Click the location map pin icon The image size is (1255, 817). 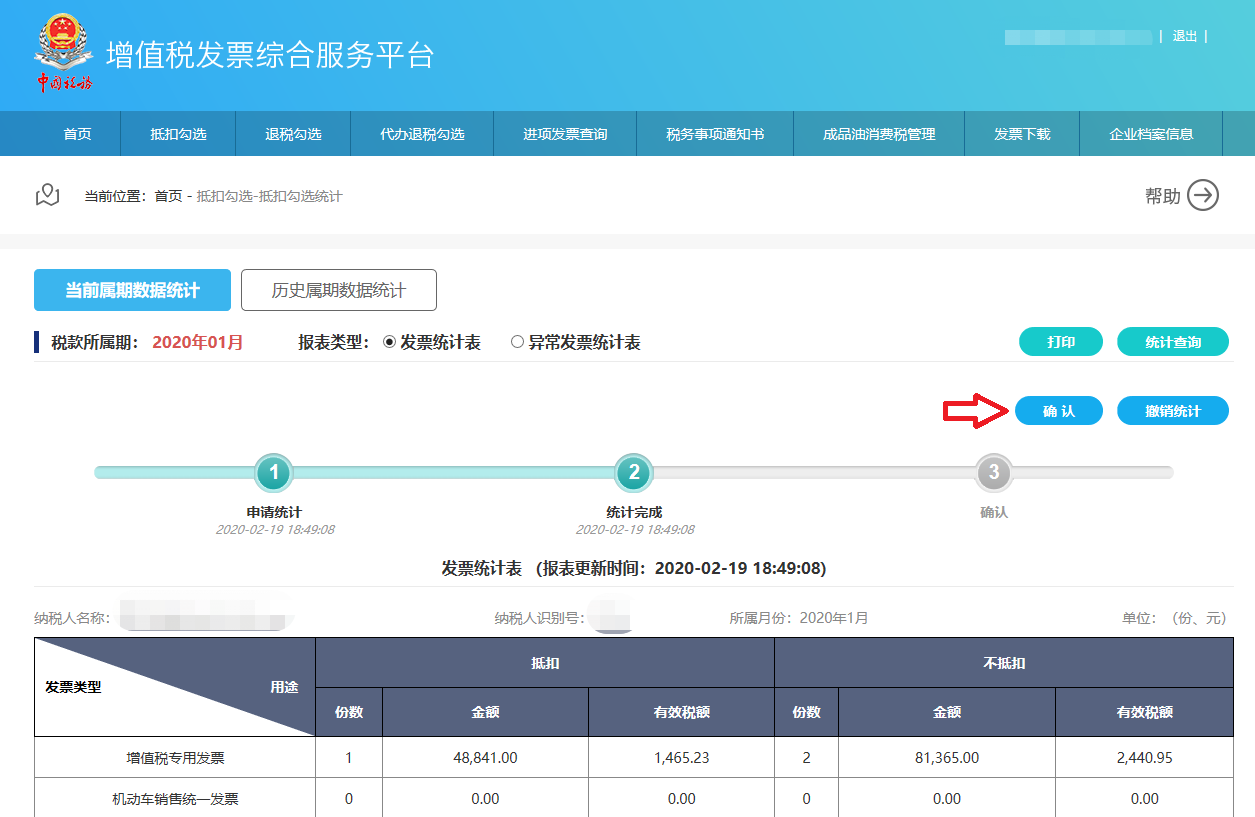(48, 195)
